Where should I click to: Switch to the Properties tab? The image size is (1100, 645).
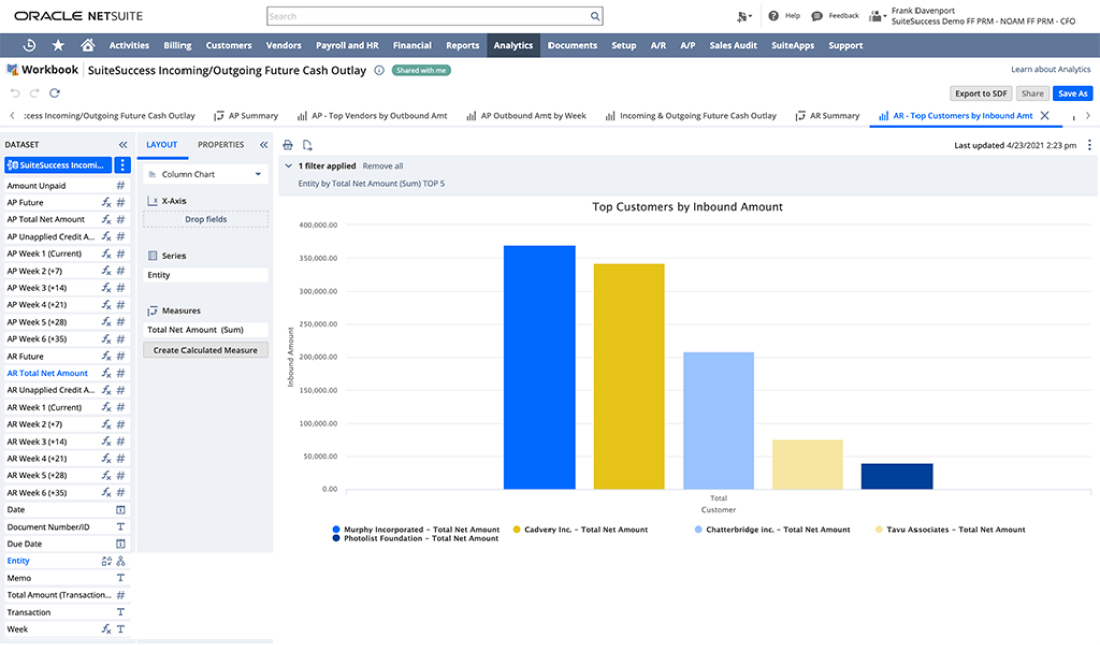[221, 144]
